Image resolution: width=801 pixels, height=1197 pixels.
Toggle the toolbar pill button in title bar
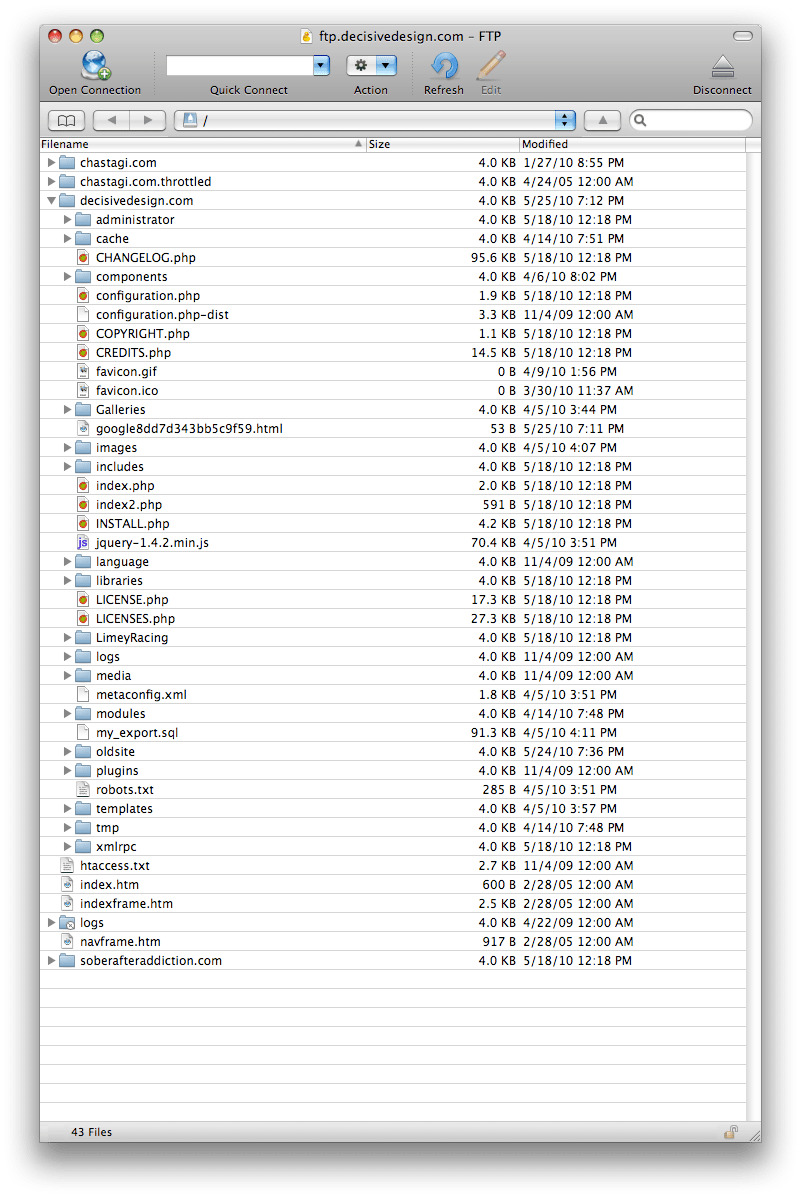pyautogui.click(x=742, y=36)
